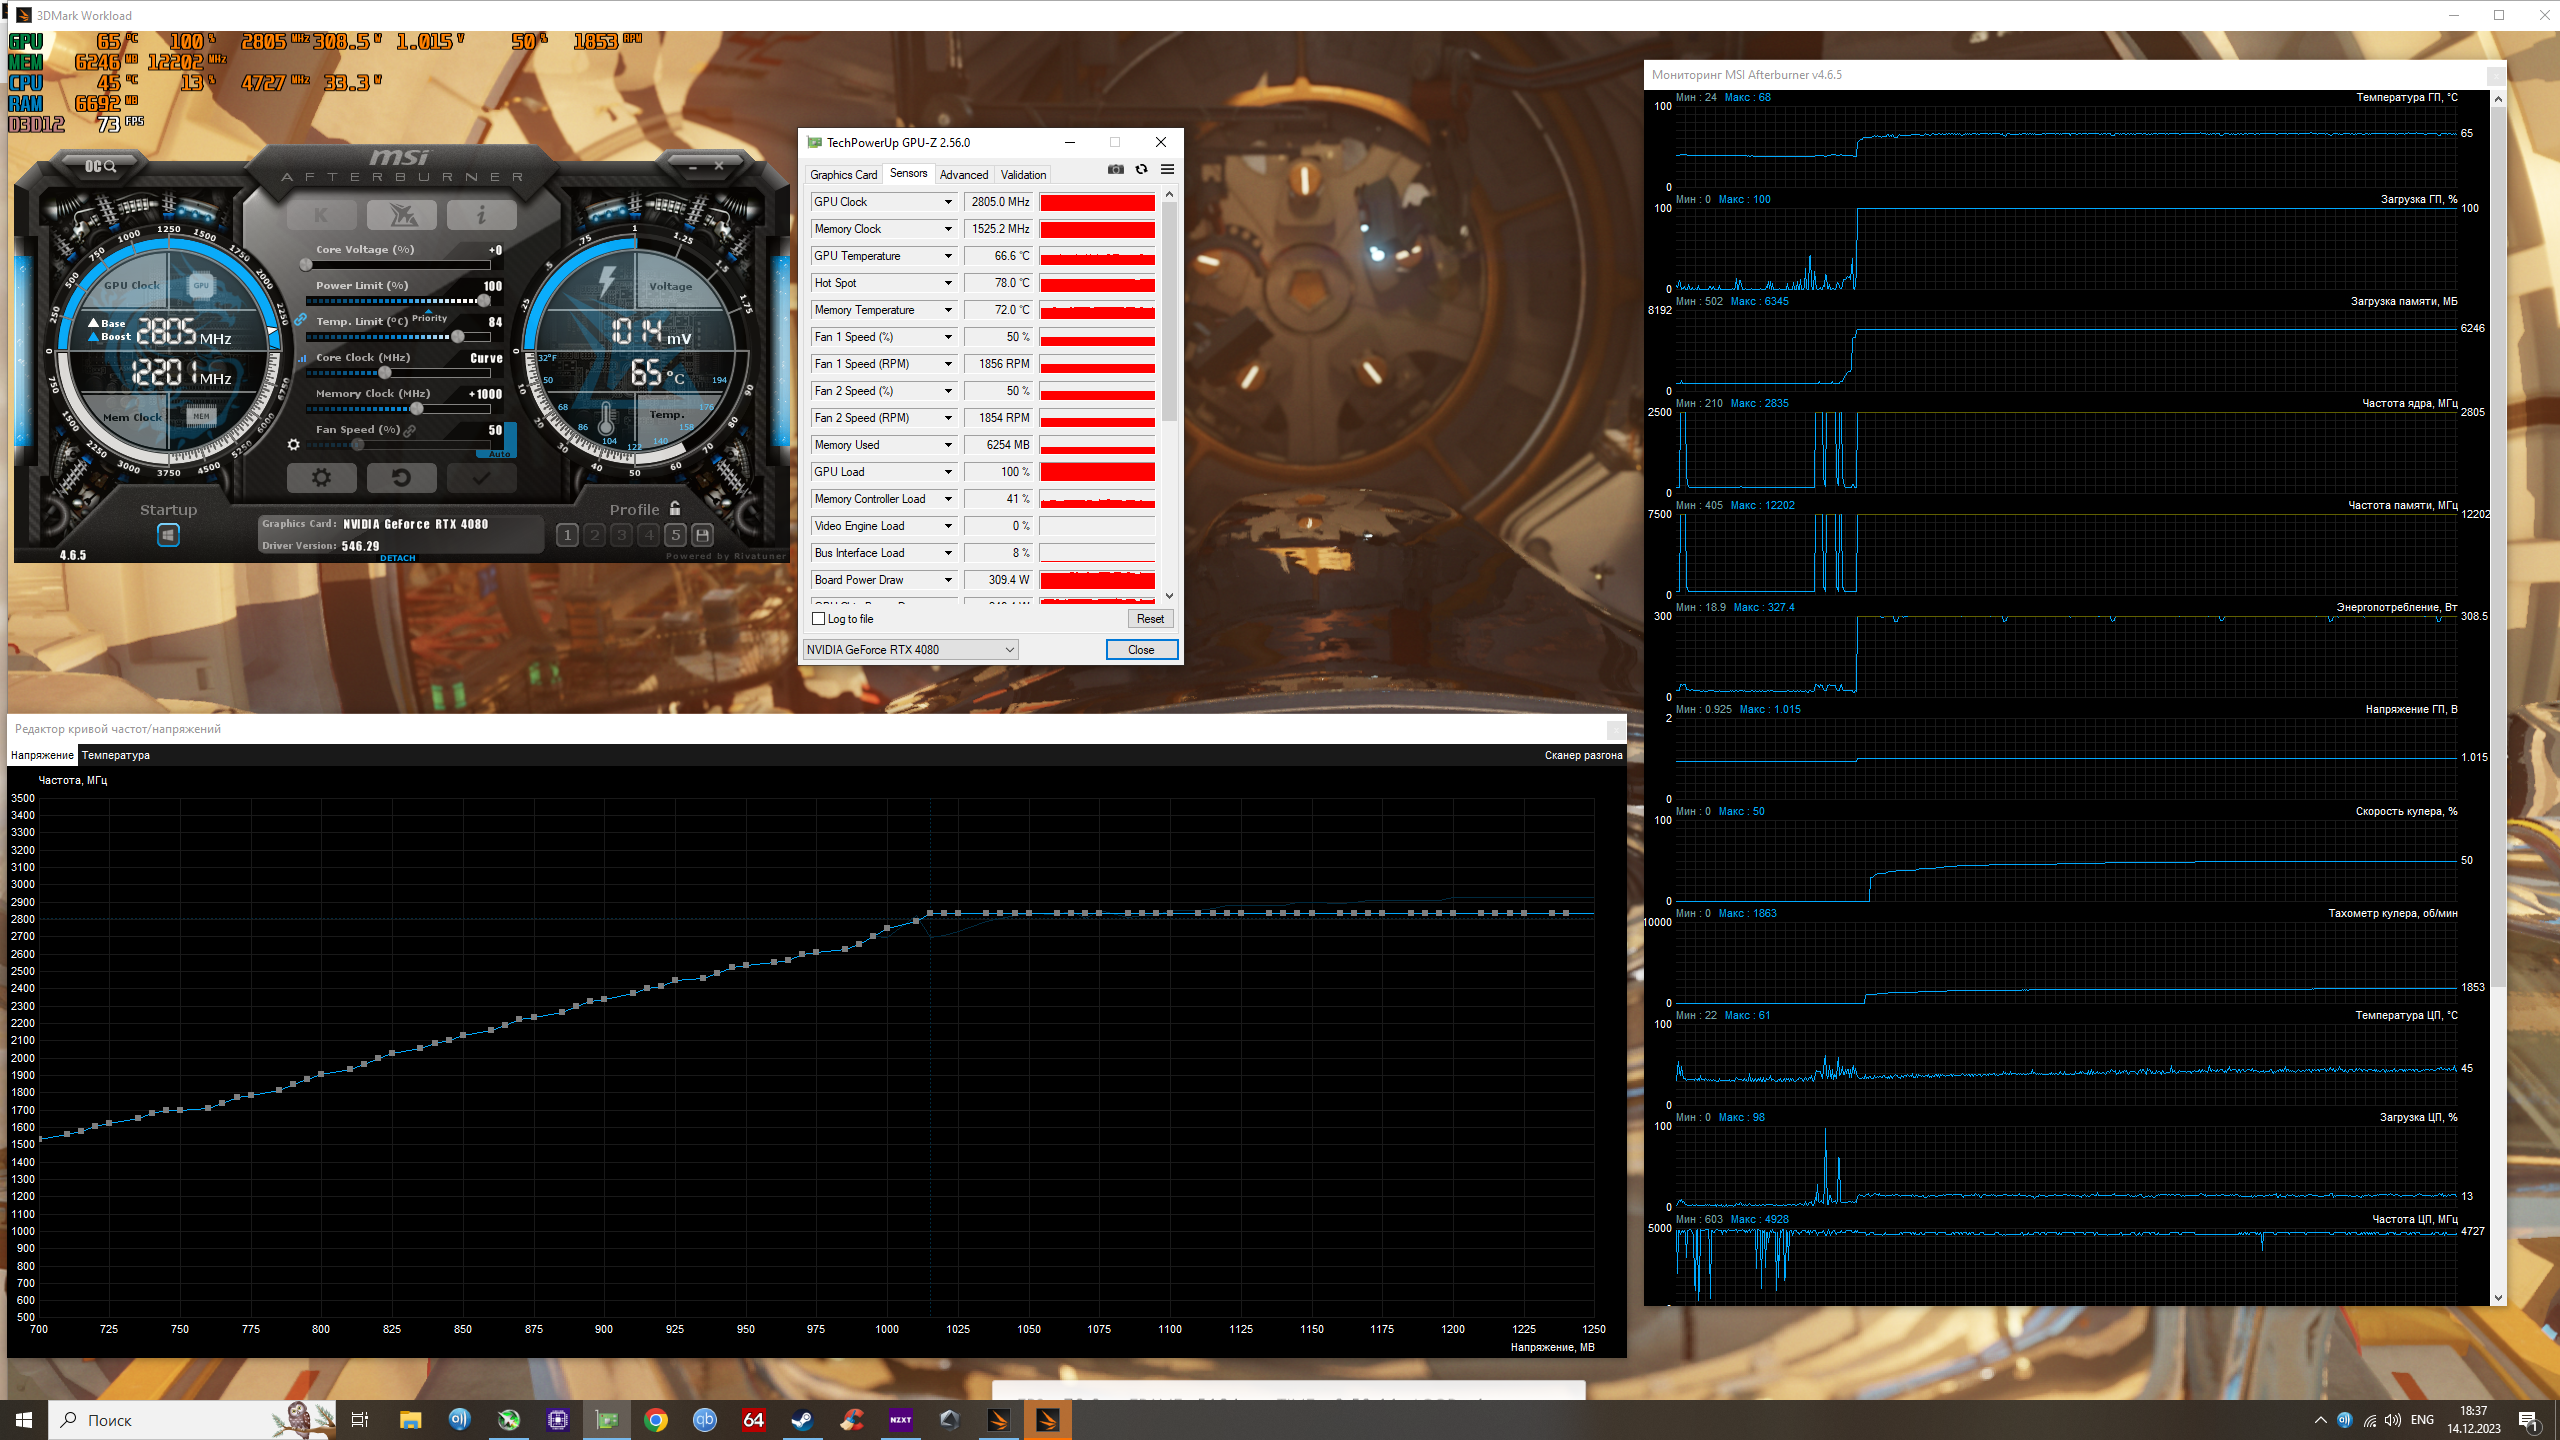This screenshot has height=1440, width=2560.
Task: Open the NVIDIA GeForce RTX 4080 device selector
Action: point(910,650)
